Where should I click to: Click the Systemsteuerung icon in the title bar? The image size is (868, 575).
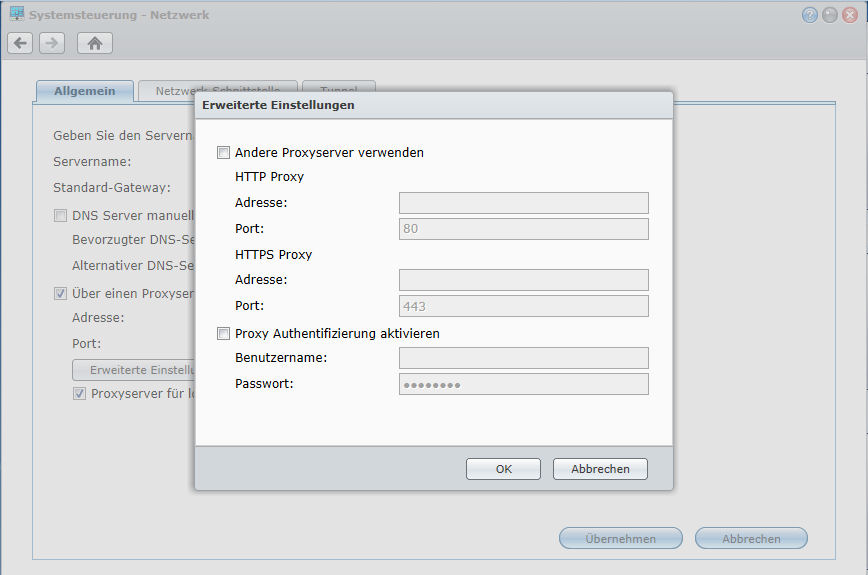pyautogui.click(x=16, y=15)
